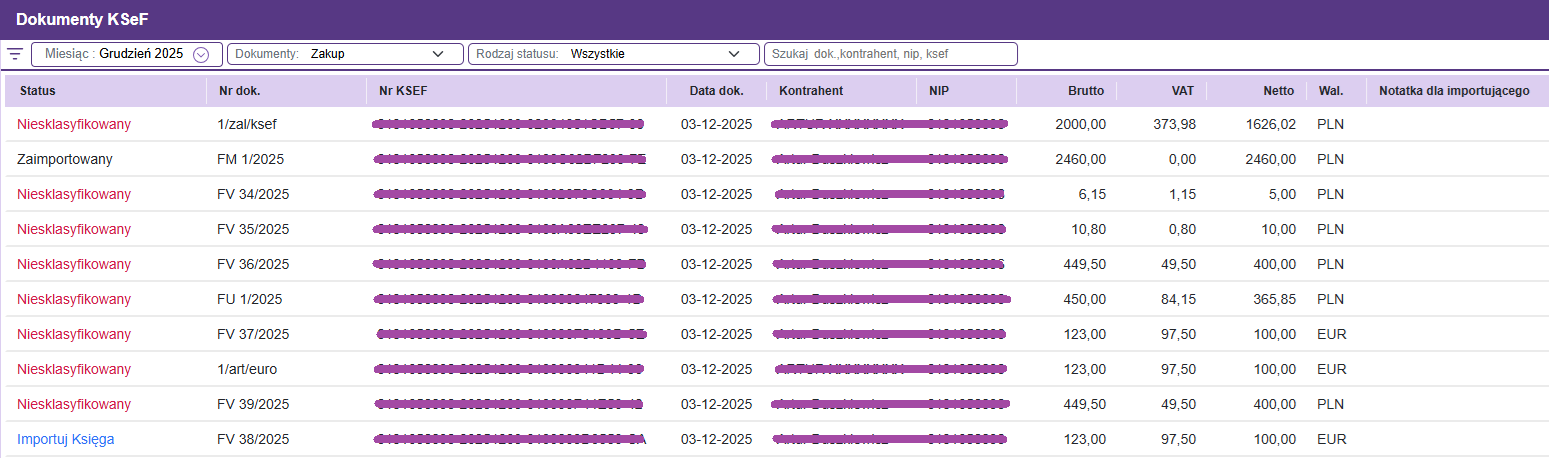The width and height of the screenshot is (1549, 458).
Task: Sort by the Nr KSEF column header
Action: 403,91
